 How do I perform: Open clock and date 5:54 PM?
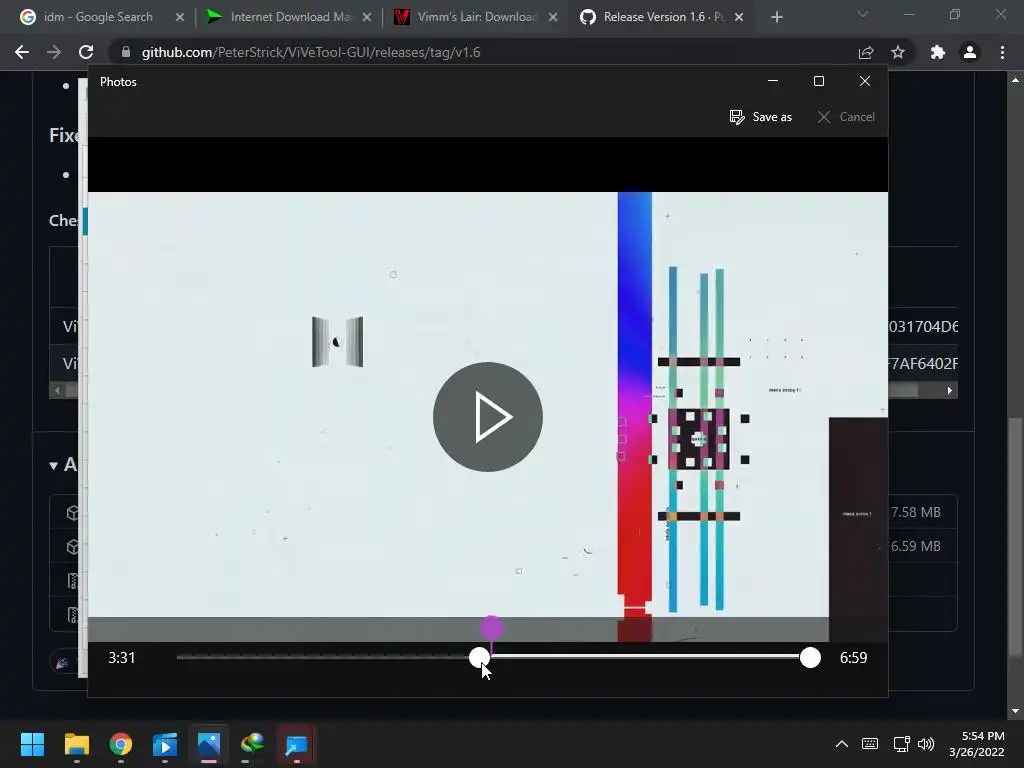977,744
